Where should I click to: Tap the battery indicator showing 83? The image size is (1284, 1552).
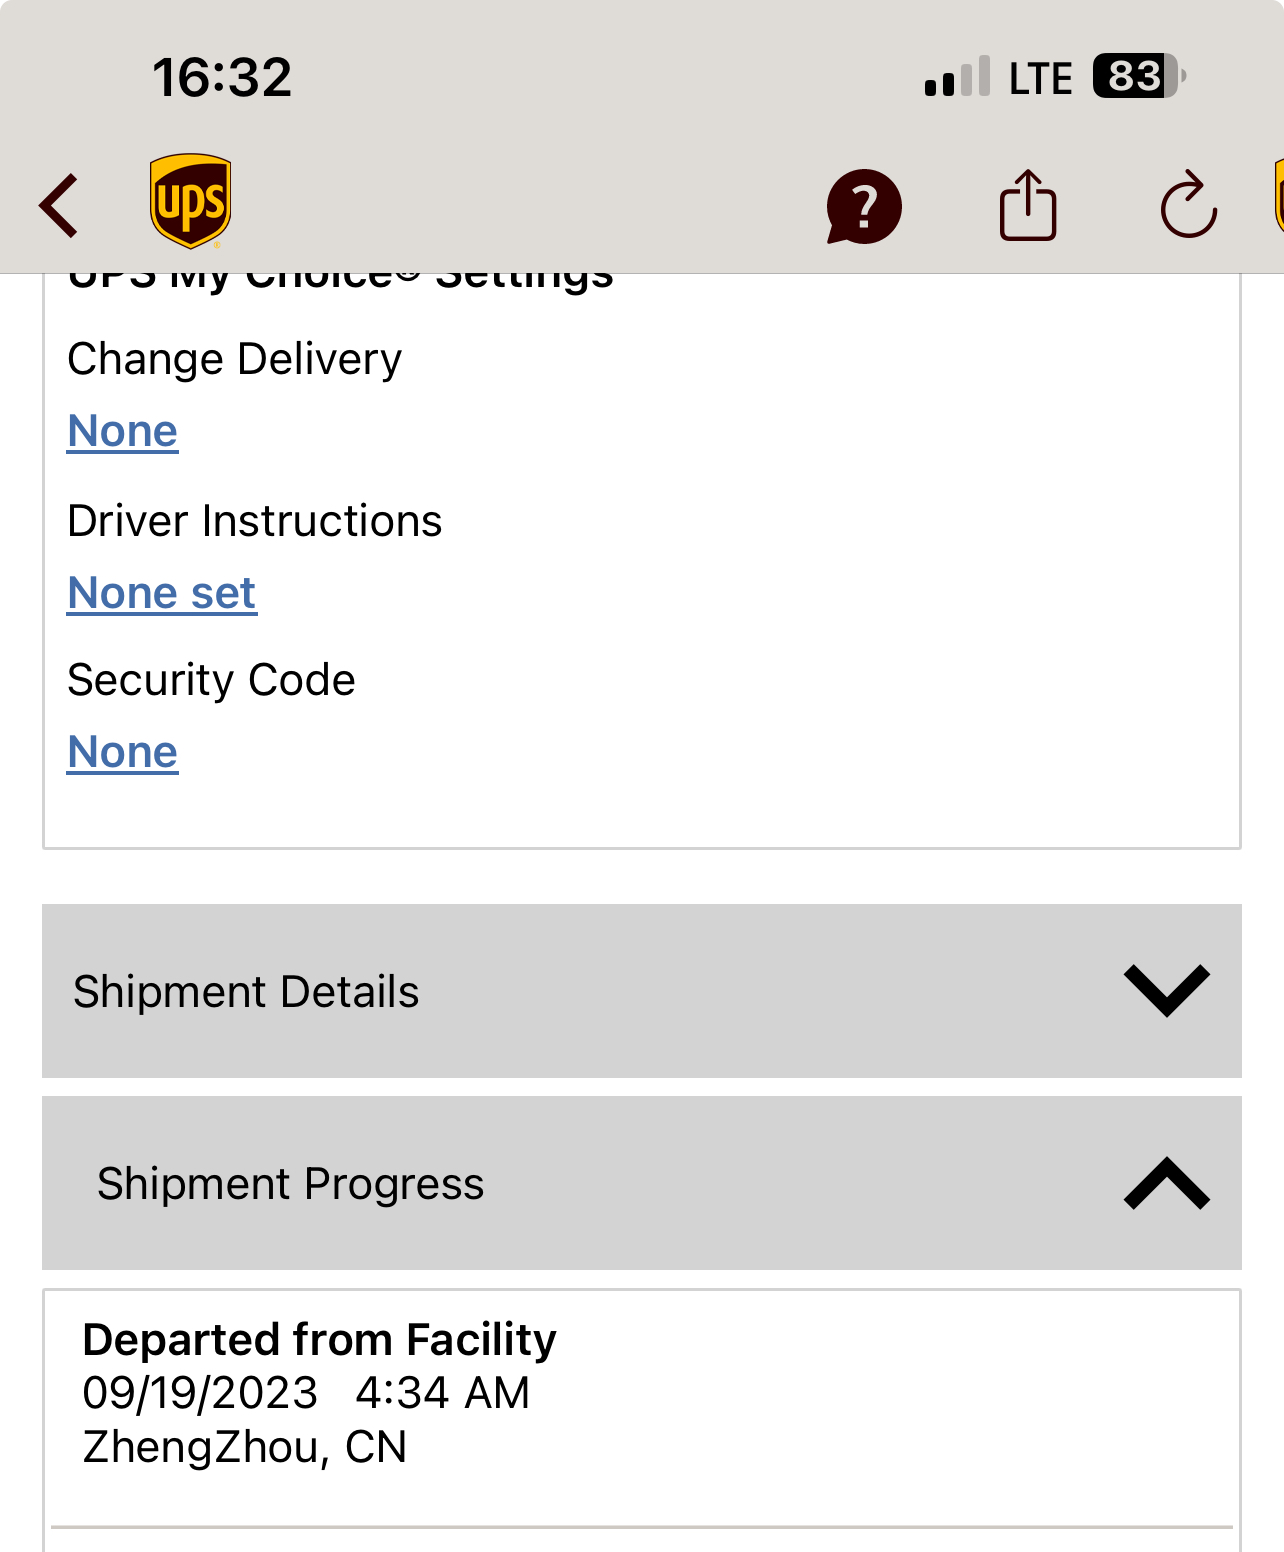[1138, 76]
